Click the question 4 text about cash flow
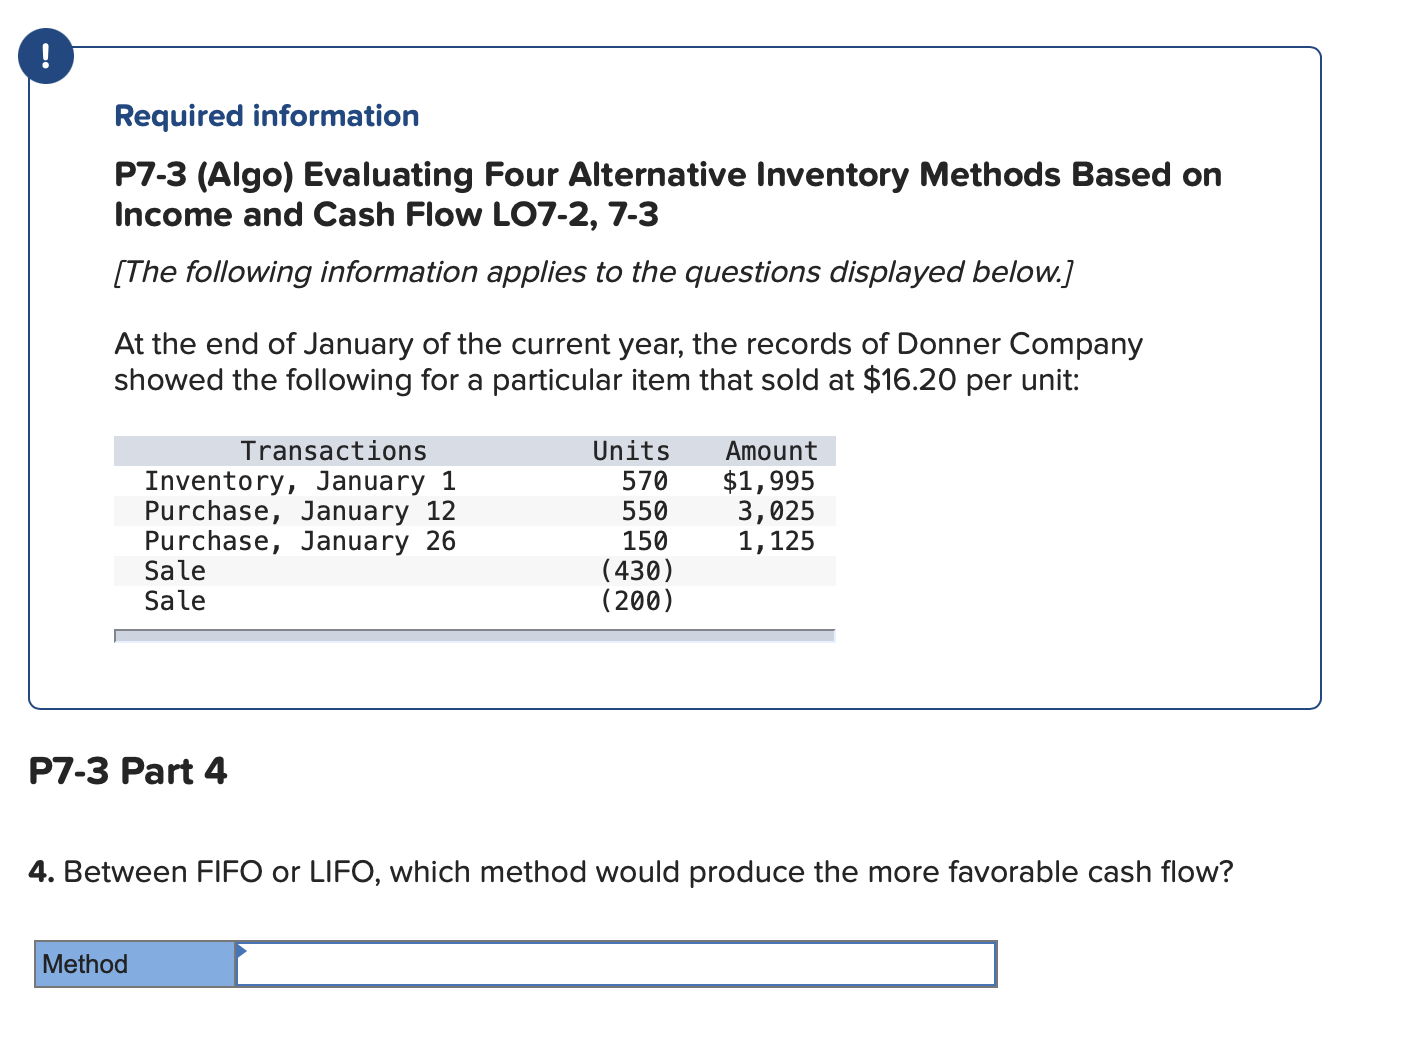Image resolution: width=1402 pixels, height=1052 pixels. (x=631, y=871)
